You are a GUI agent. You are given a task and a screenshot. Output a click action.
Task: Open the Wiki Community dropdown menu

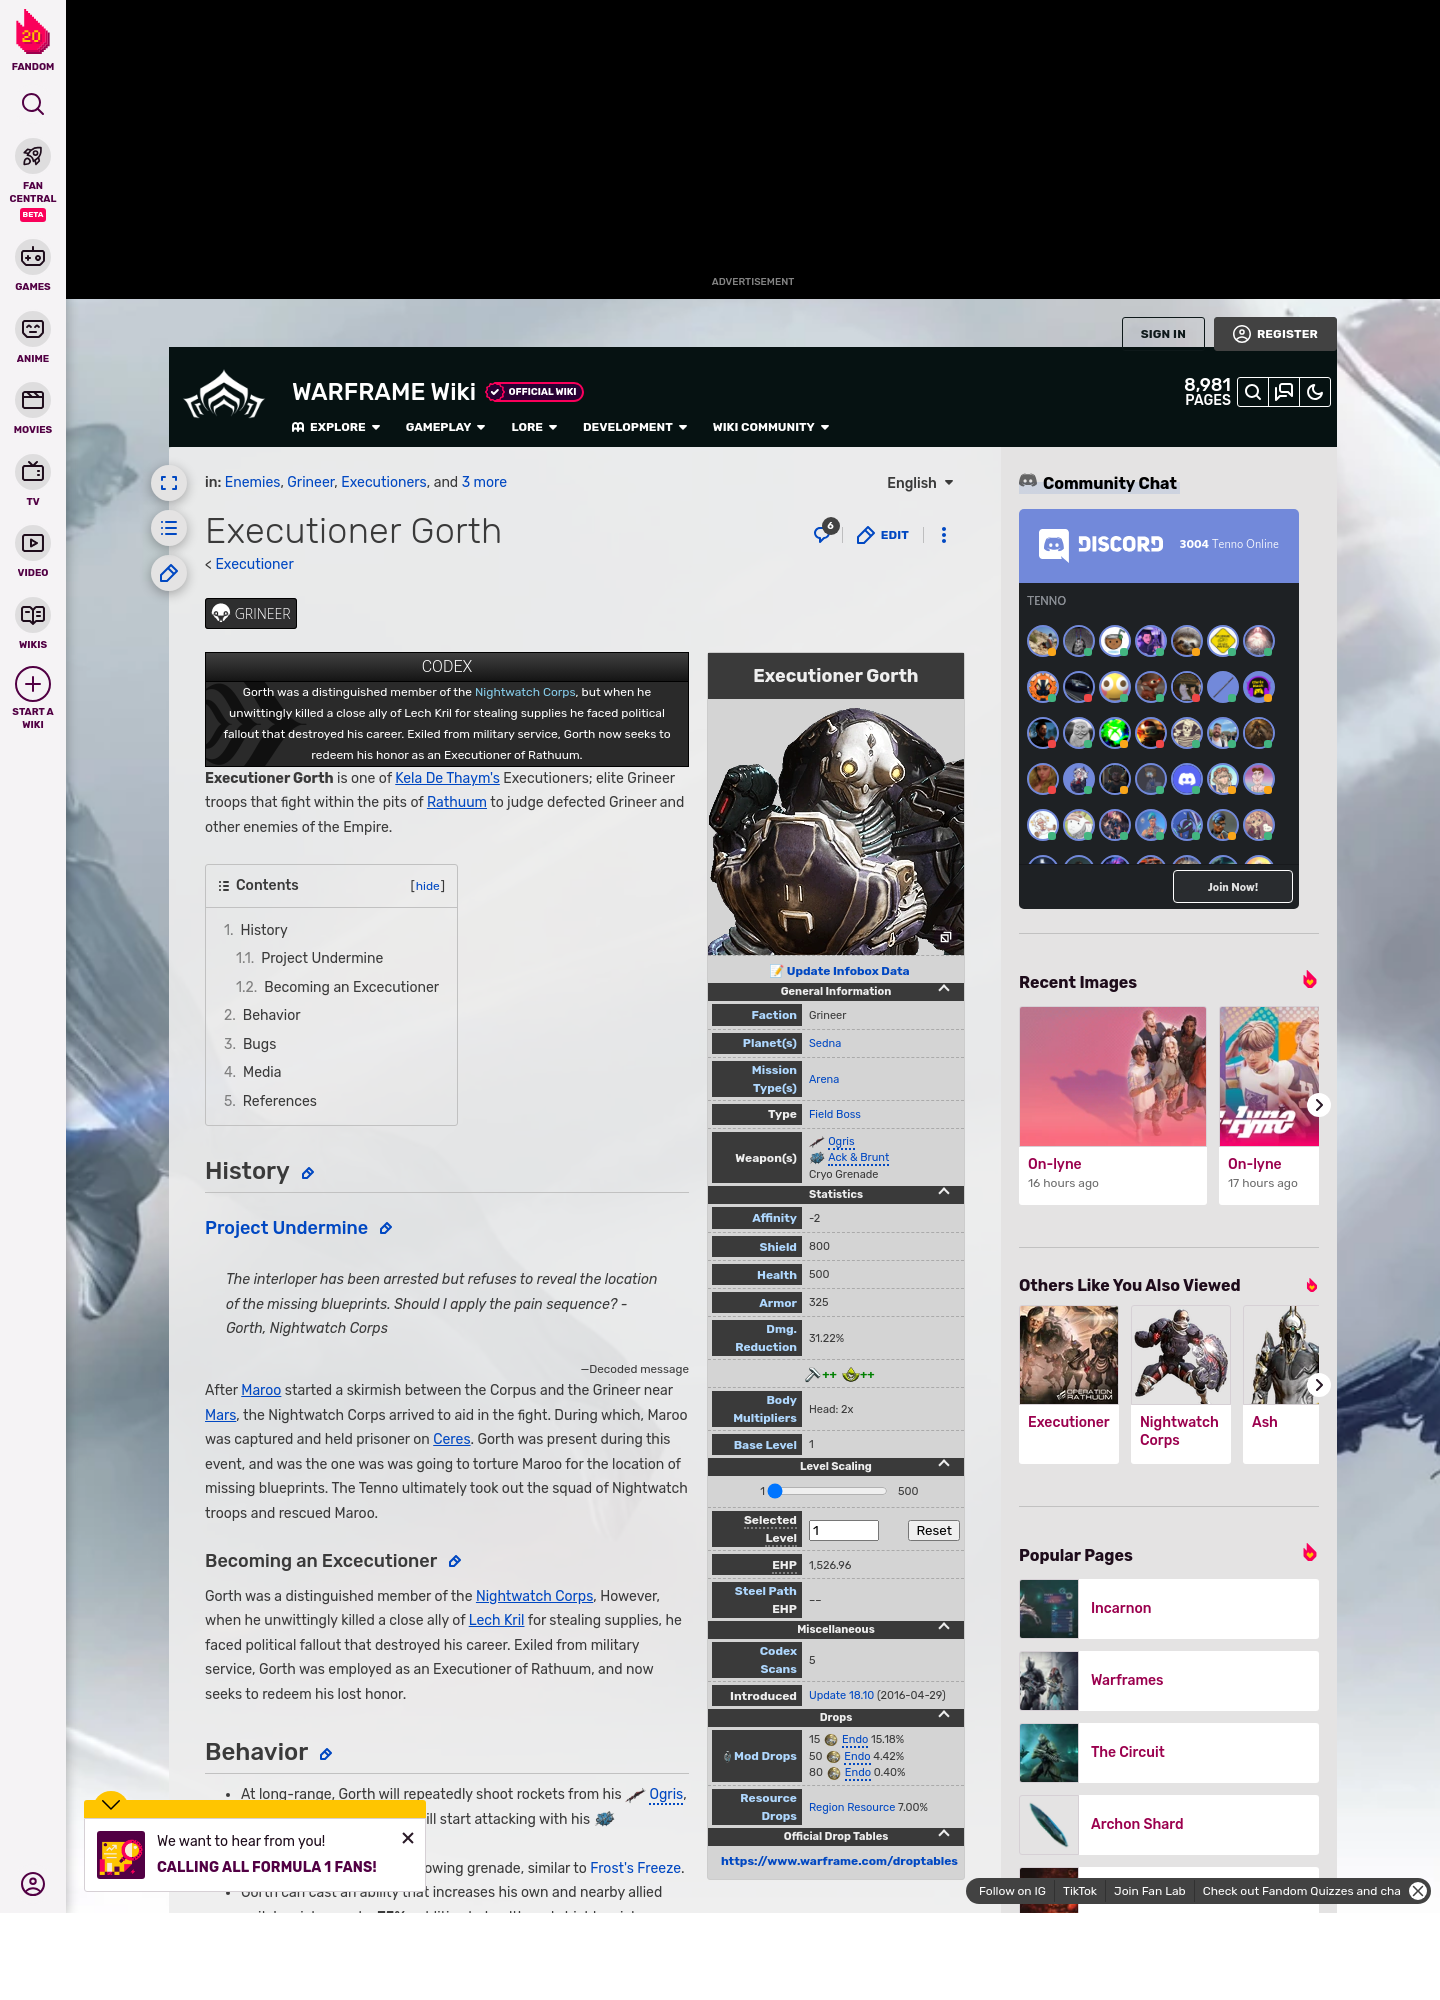pos(771,427)
